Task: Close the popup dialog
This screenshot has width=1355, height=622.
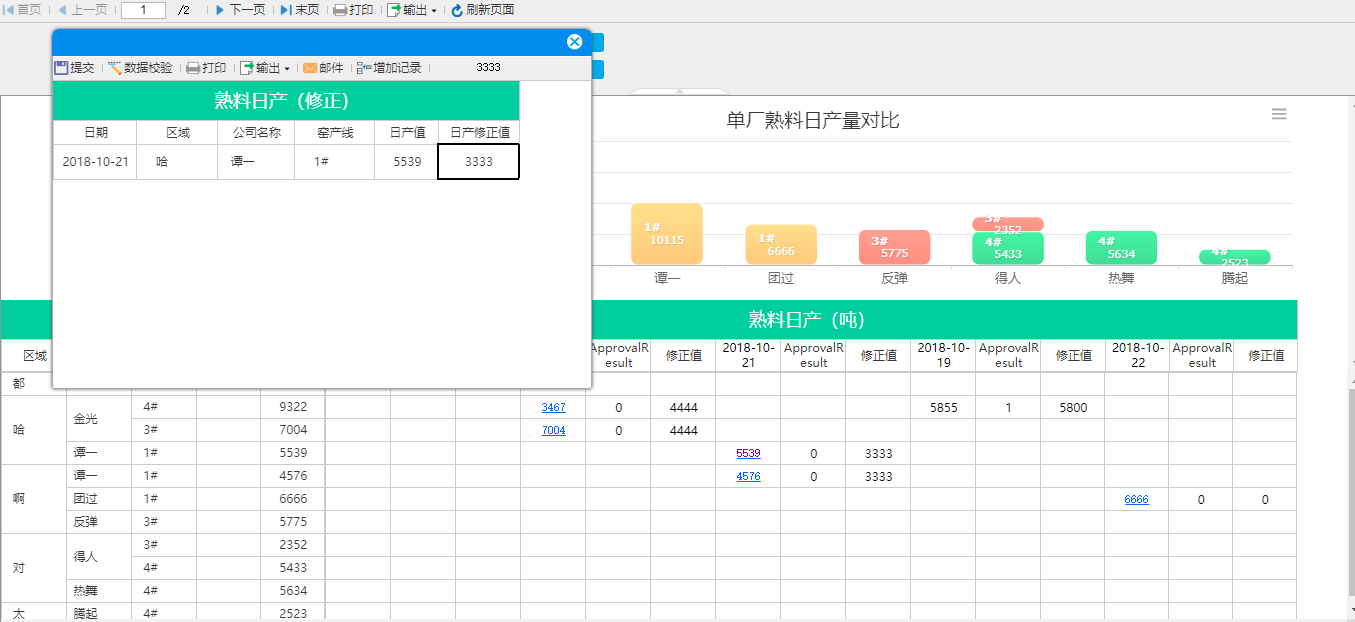Action: 574,42
